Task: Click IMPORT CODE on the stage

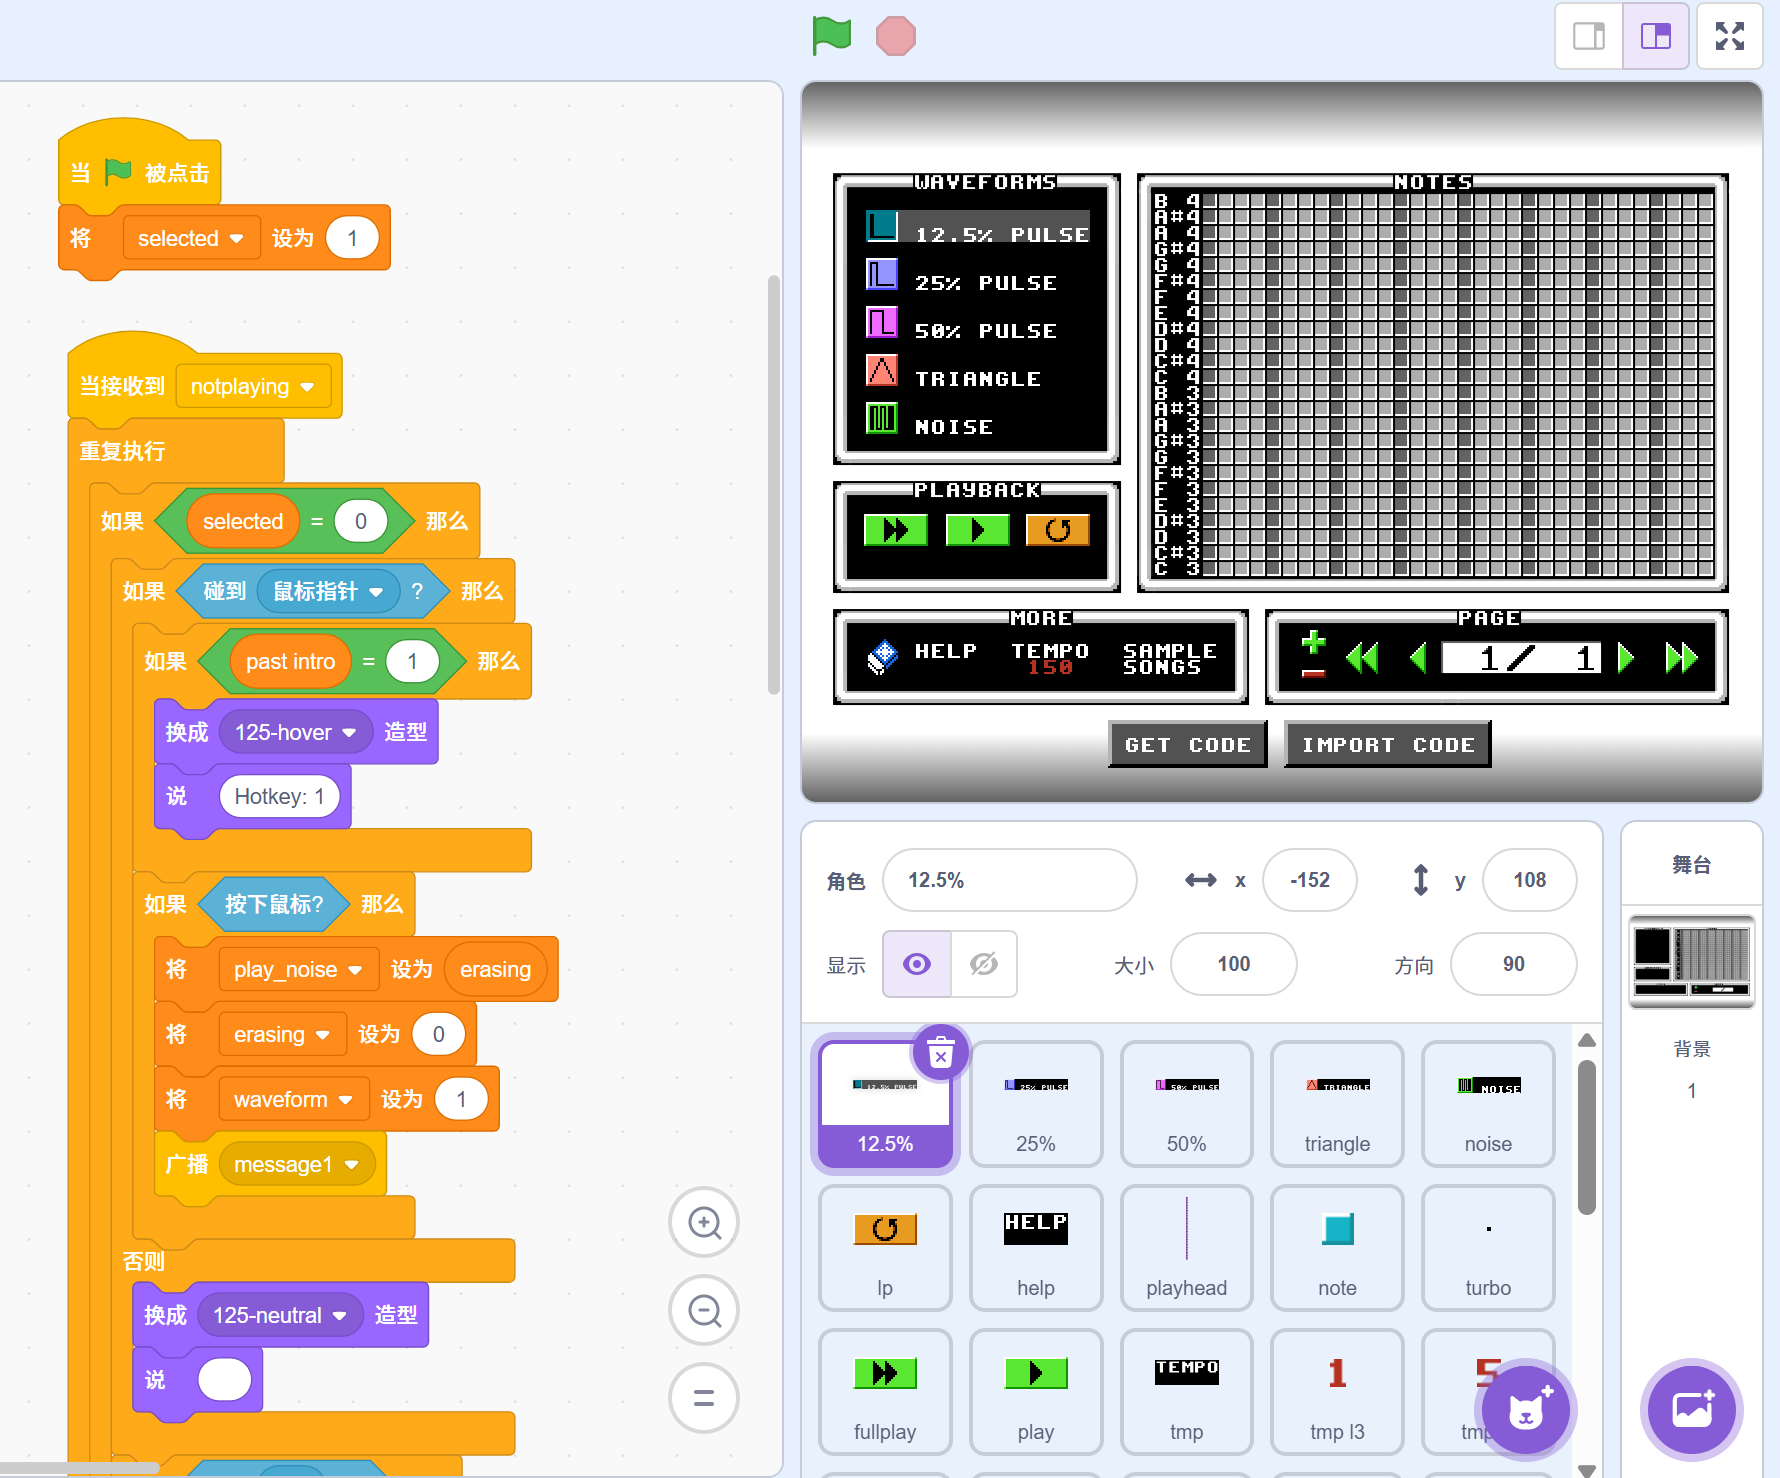Action: [x=1387, y=745]
